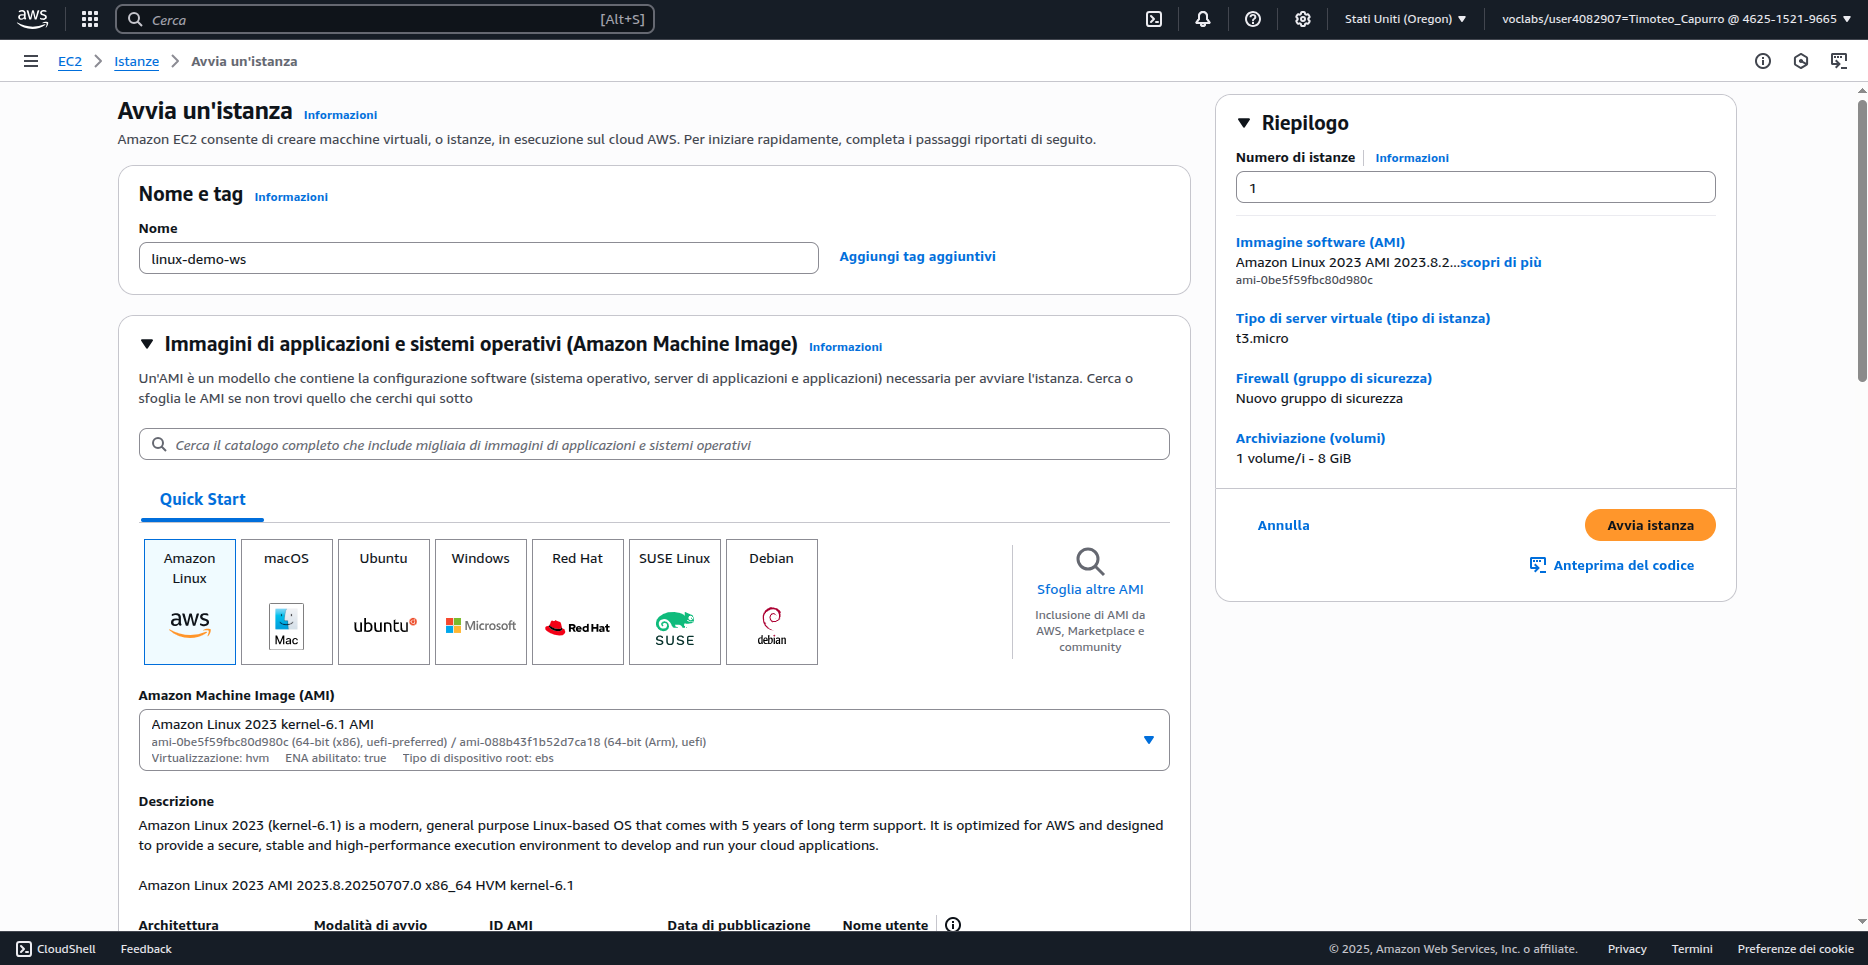Click CloudShell in the bottom bar

(56, 949)
